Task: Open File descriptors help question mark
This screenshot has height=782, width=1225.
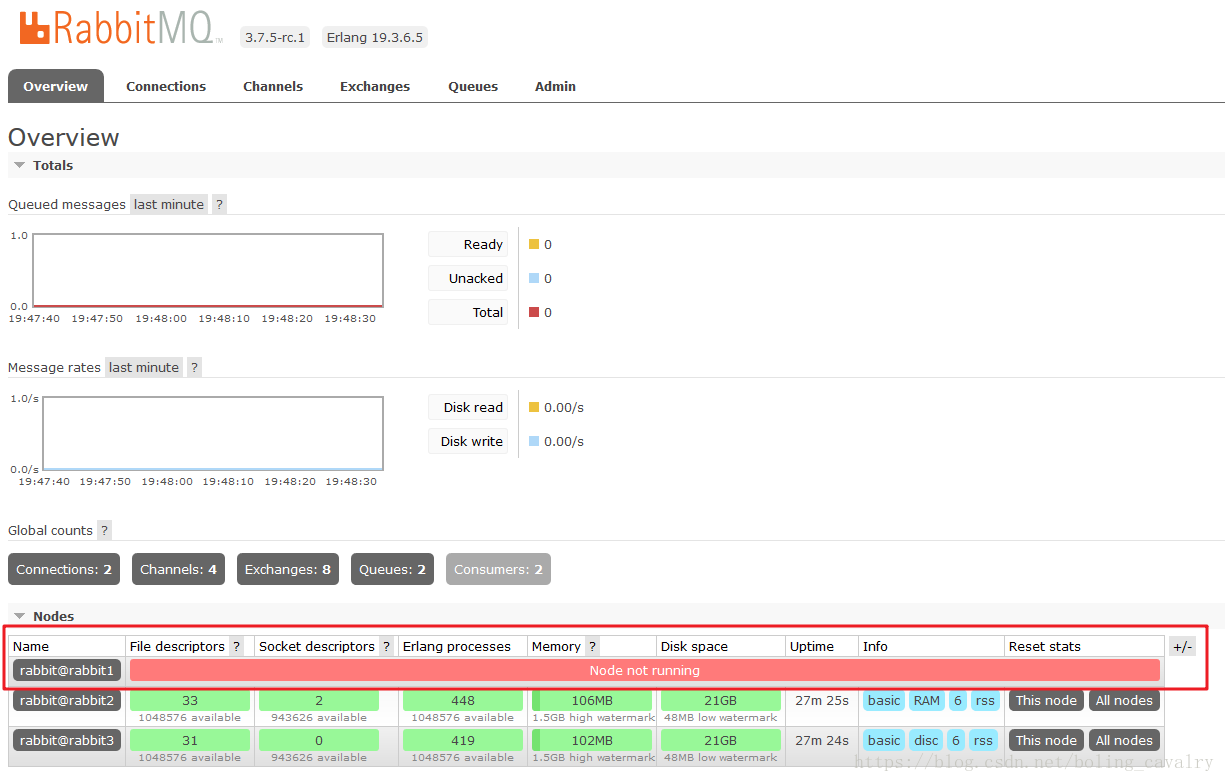Action: pos(237,646)
